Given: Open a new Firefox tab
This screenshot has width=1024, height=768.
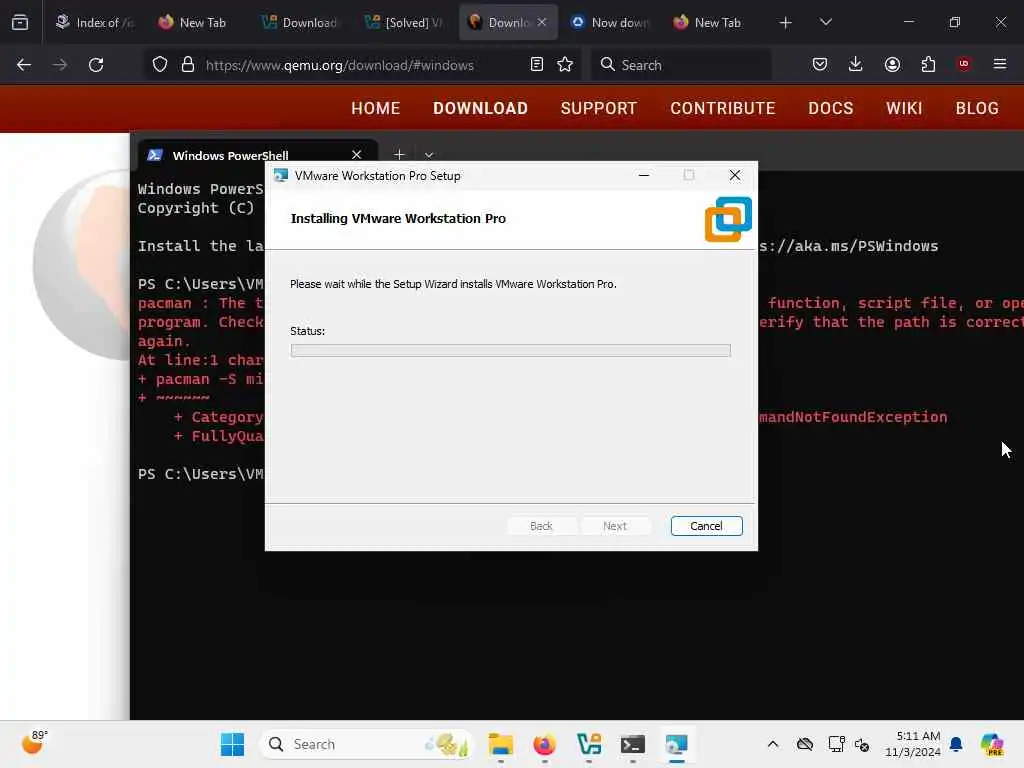Looking at the screenshot, I should 786,23.
